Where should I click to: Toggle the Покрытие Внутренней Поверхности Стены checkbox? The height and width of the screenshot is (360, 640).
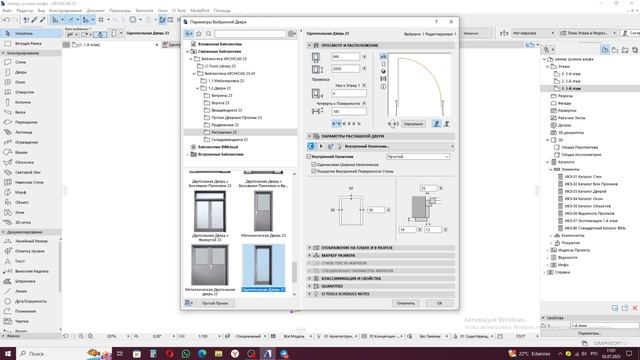click(314, 171)
